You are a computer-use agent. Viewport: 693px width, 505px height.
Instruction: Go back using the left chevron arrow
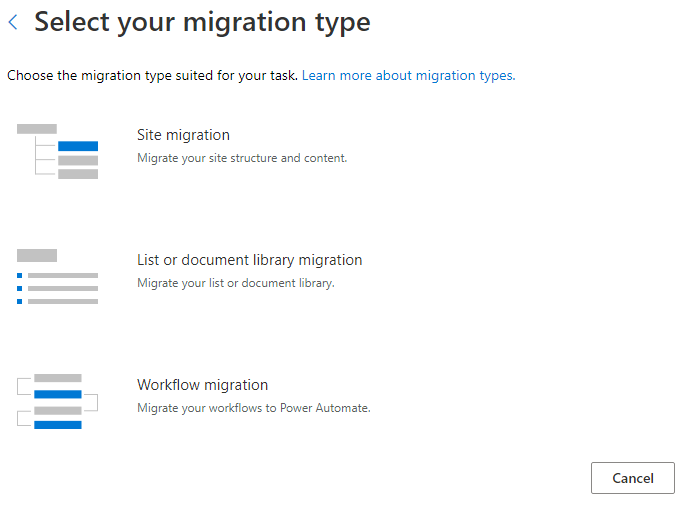13,22
